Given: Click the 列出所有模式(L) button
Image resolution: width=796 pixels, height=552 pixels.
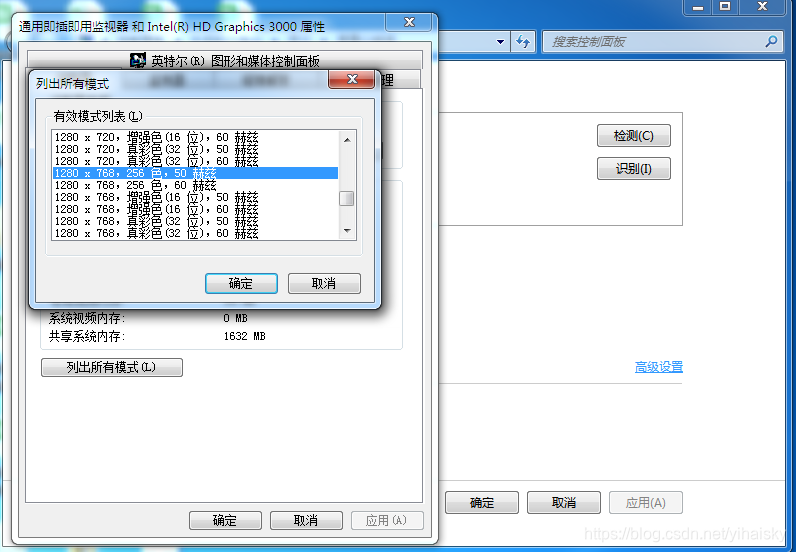Looking at the screenshot, I should click(112, 367).
